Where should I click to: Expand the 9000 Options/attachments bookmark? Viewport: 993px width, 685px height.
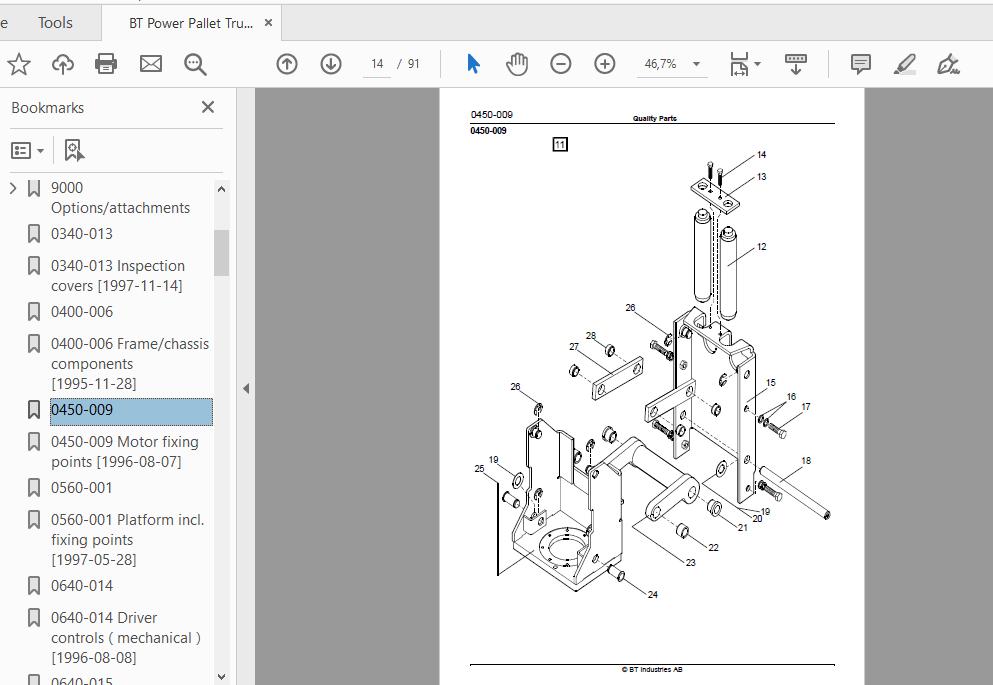click(13, 188)
